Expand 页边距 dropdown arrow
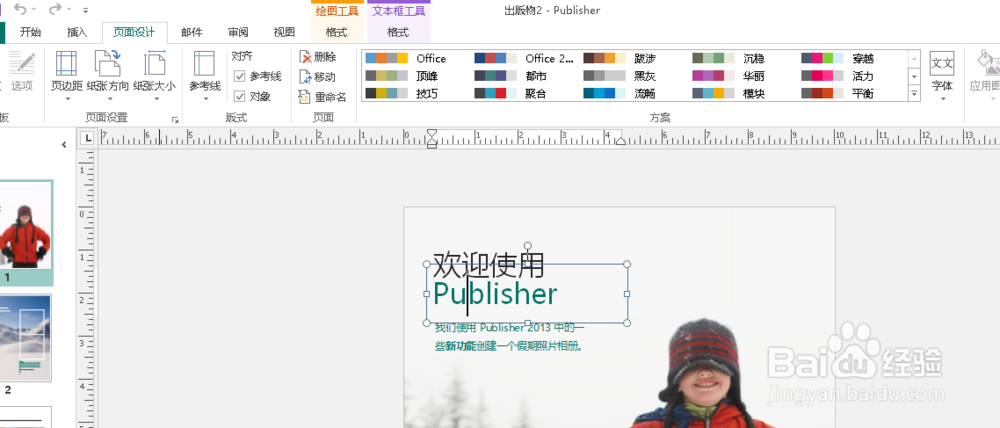 pyautogui.click(x=66, y=99)
